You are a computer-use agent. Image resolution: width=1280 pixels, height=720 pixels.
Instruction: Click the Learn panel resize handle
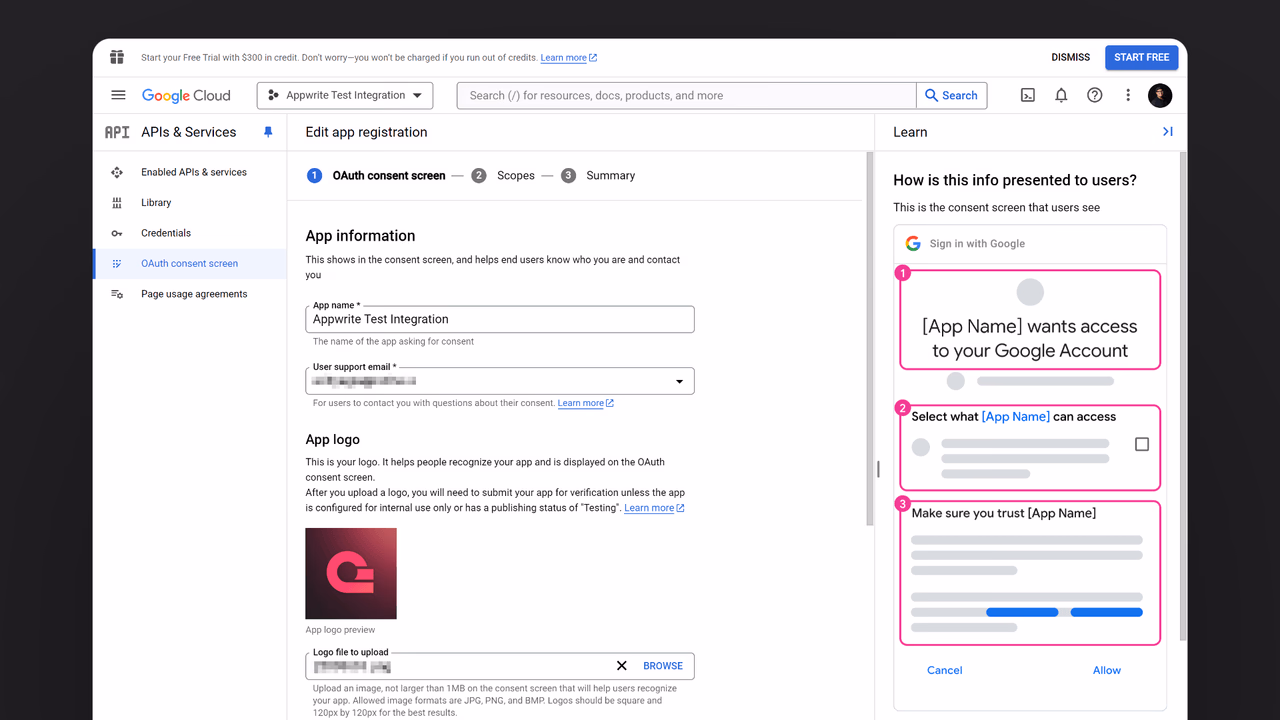(878, 469)
